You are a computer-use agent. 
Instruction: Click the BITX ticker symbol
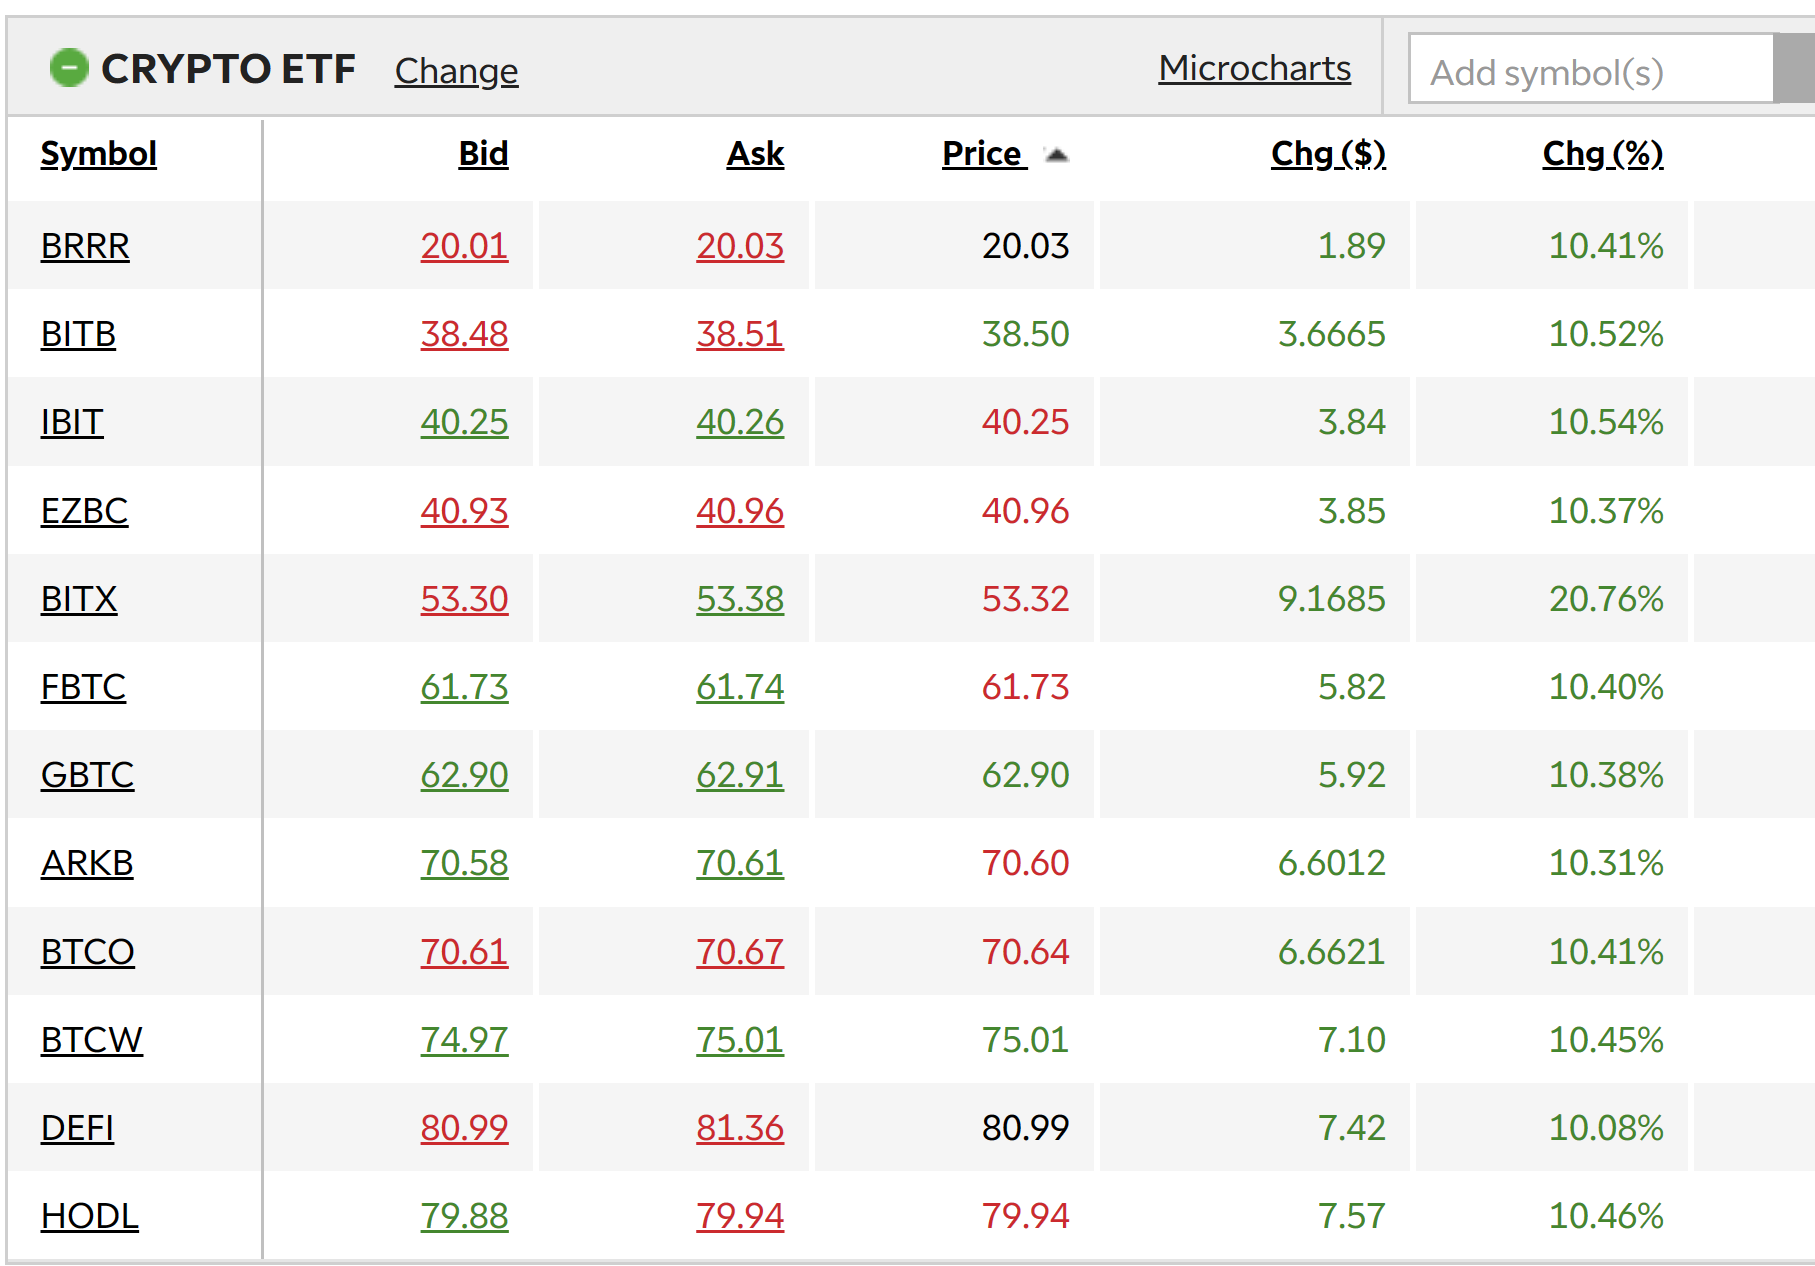[x=79, y=599]
